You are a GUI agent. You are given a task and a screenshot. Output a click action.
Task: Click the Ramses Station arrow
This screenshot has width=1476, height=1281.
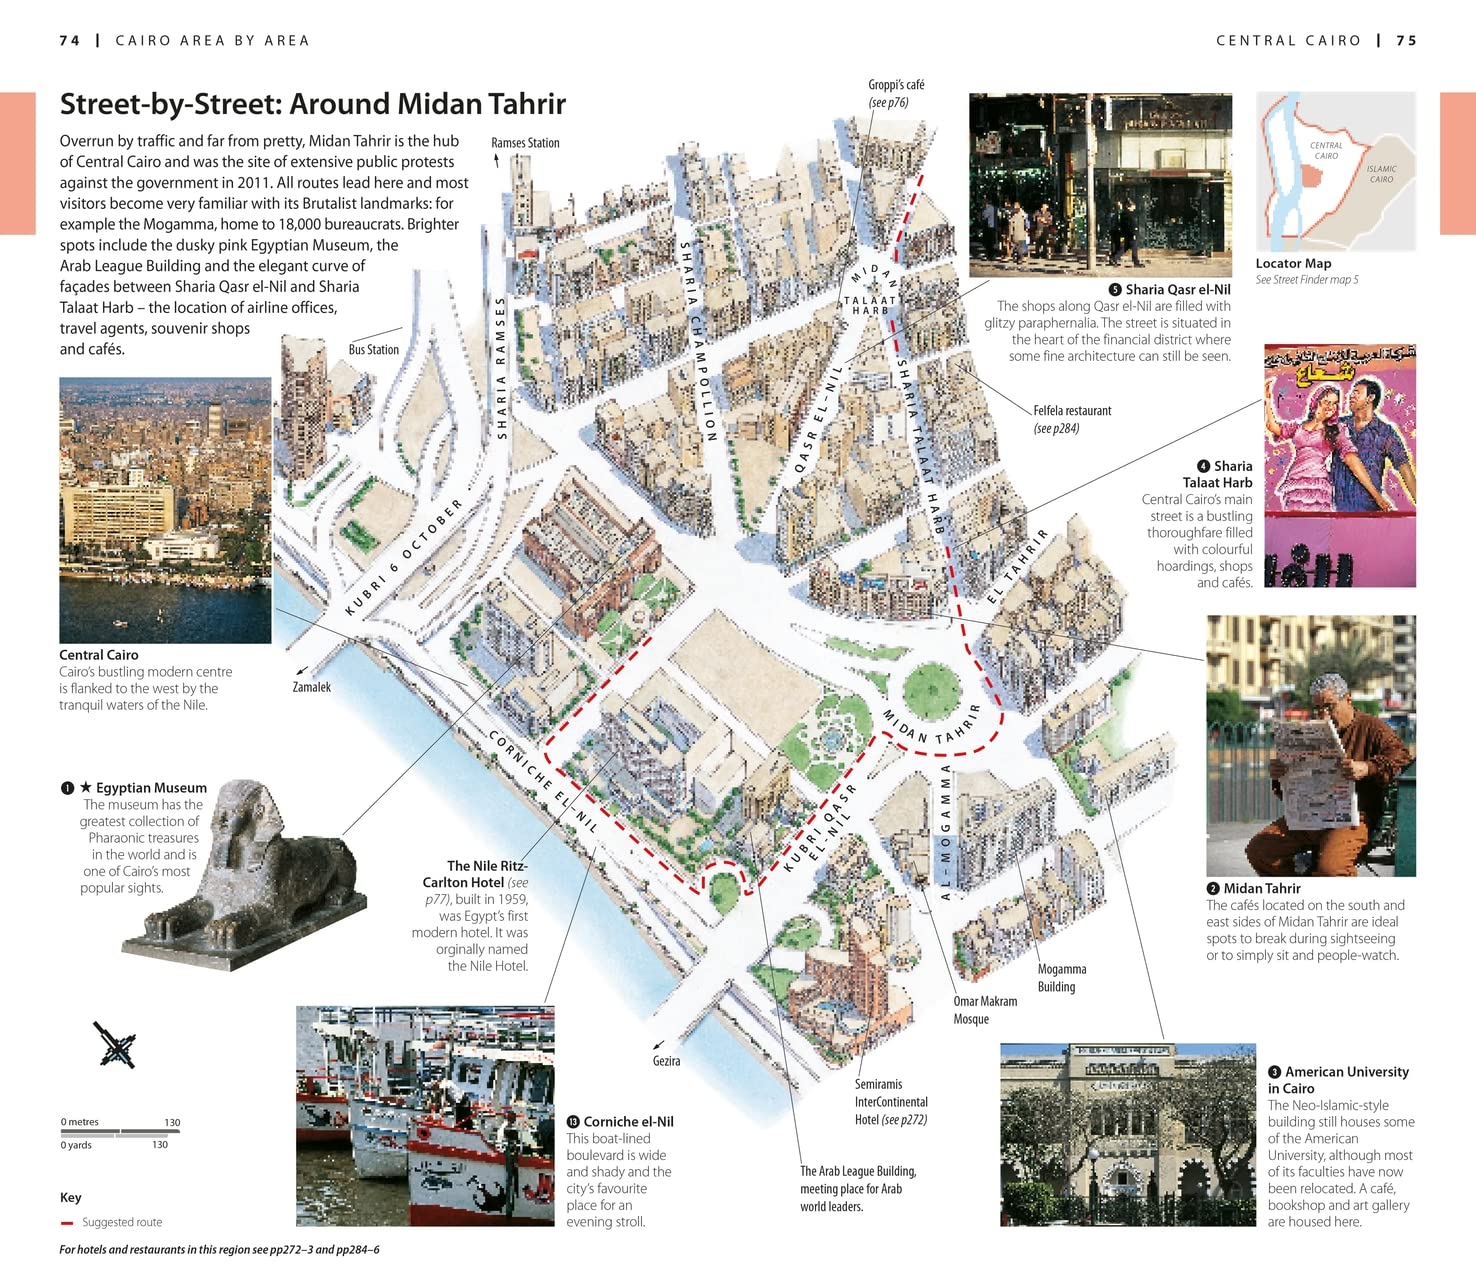[x=495, y=160]
